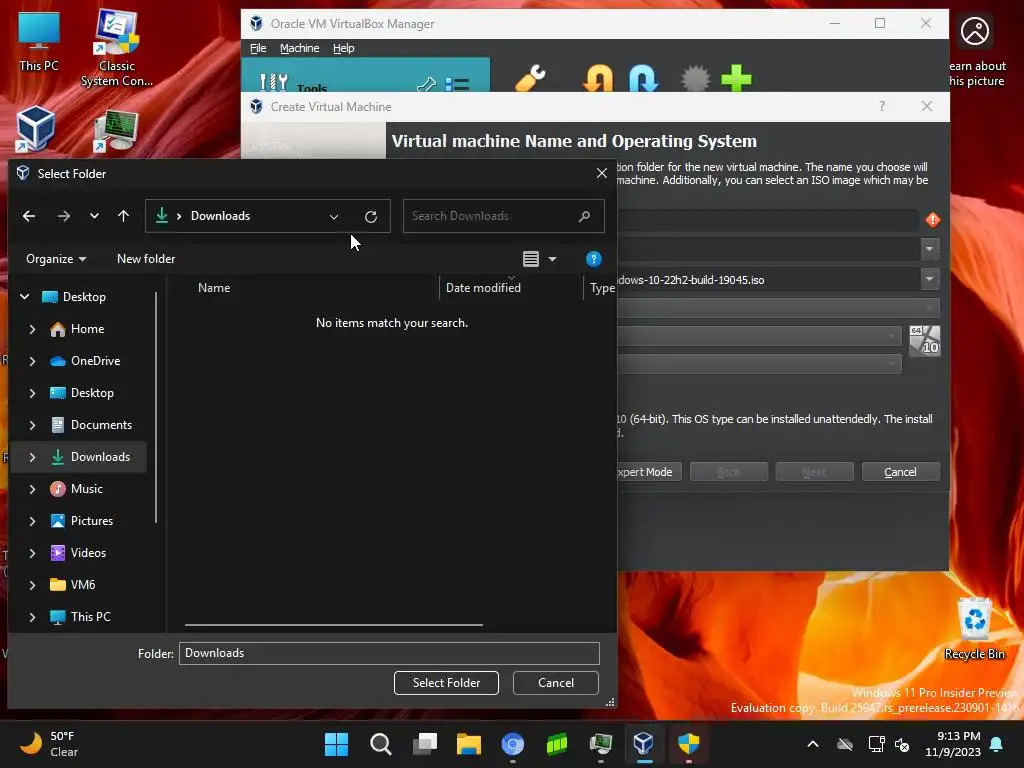Collapse the Desktop root tree node
This screenshot has height=768, width=1024.
coord(25,297)
